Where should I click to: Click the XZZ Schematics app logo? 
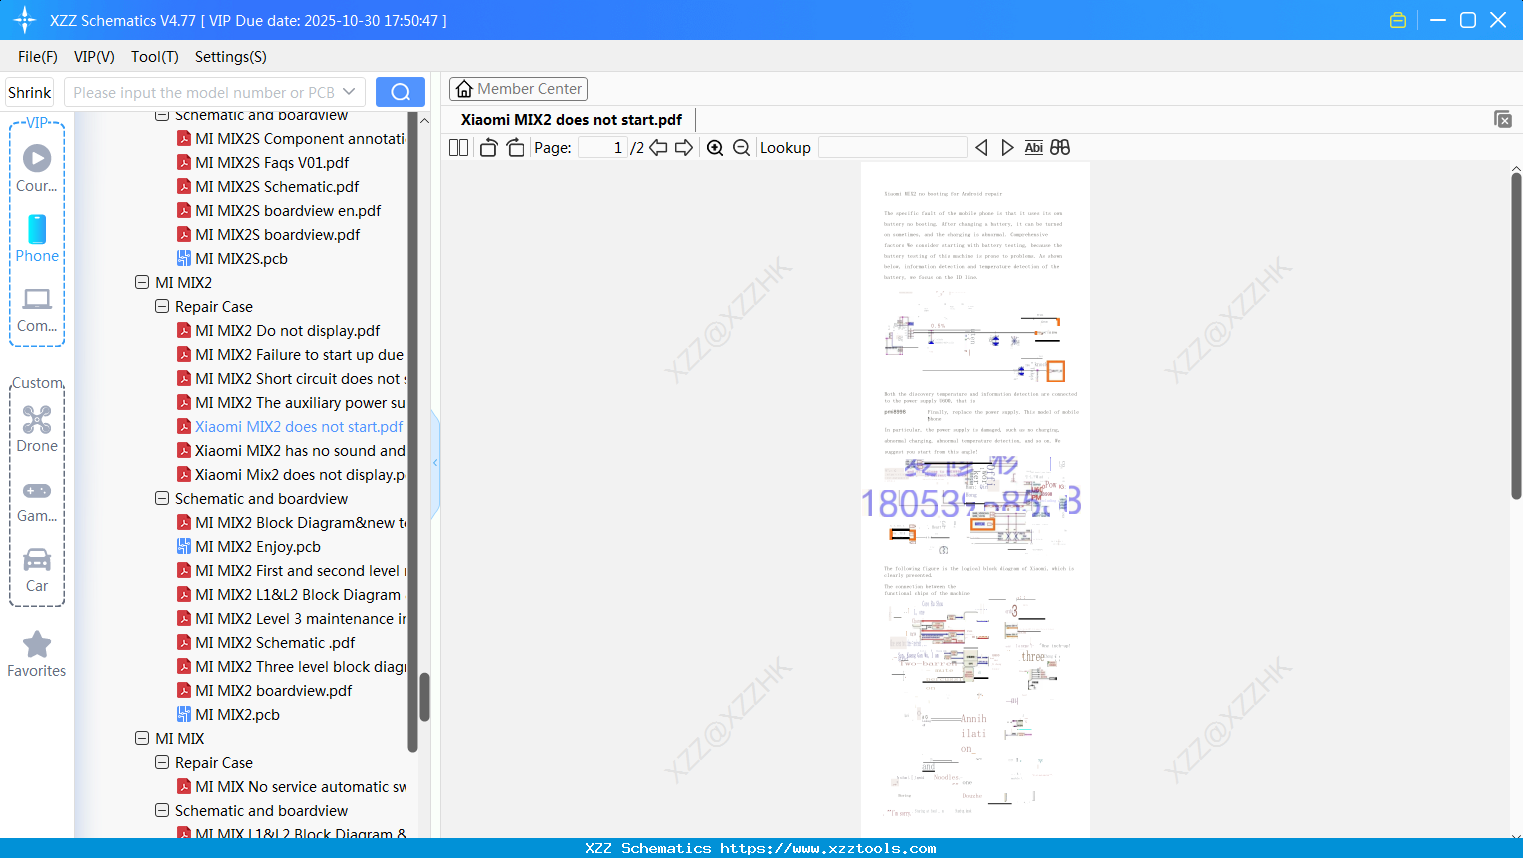25,20
